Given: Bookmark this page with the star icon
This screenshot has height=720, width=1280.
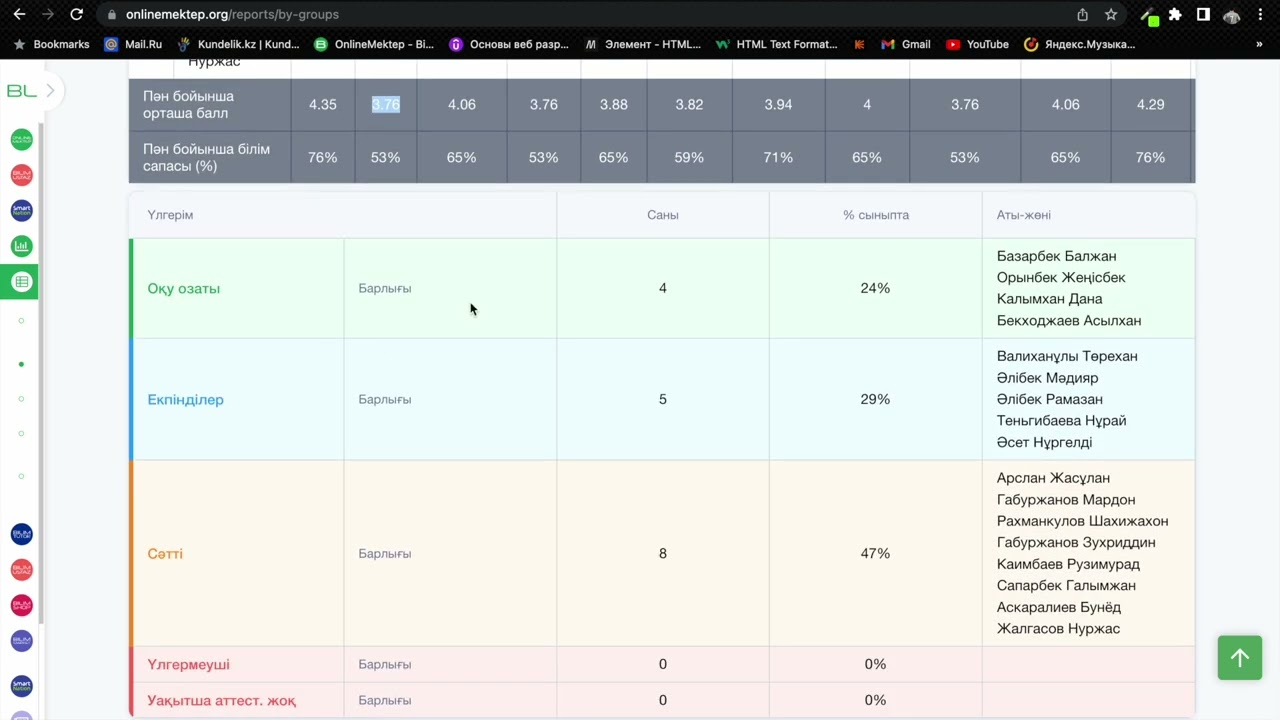Looking at the screenshot, I should click(1111, 15).
